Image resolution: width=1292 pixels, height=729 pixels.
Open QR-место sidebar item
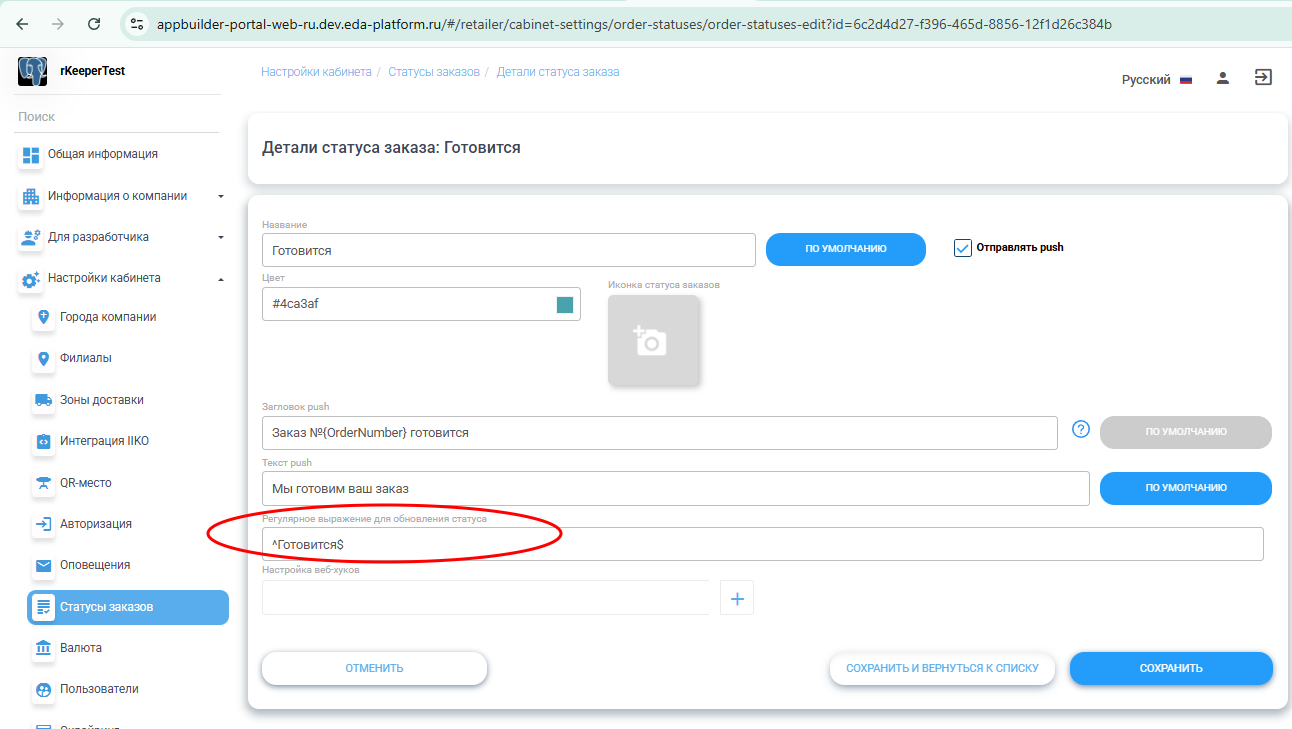85,483
